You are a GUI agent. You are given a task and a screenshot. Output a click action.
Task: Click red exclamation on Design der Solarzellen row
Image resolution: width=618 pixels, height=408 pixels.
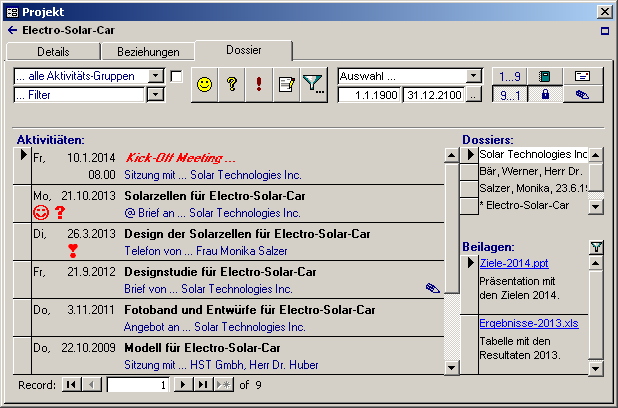tap(73, 251)
